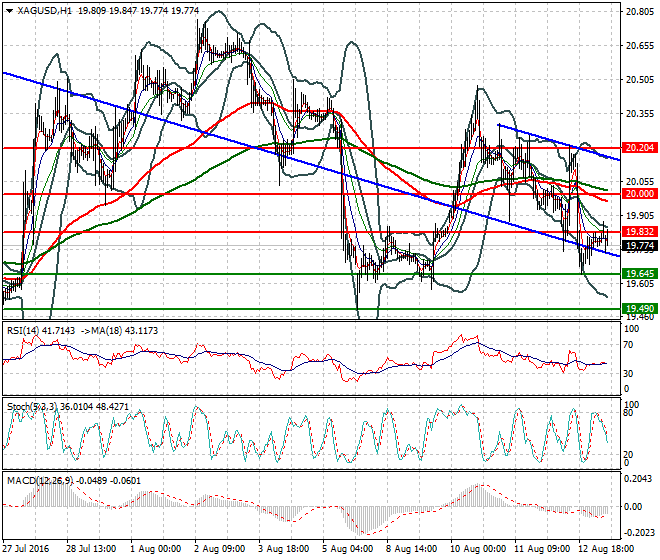Viewport: 660px width, 560px height.
Task: Click the MACD scale value -0.2023
Action: coord(638,533)
